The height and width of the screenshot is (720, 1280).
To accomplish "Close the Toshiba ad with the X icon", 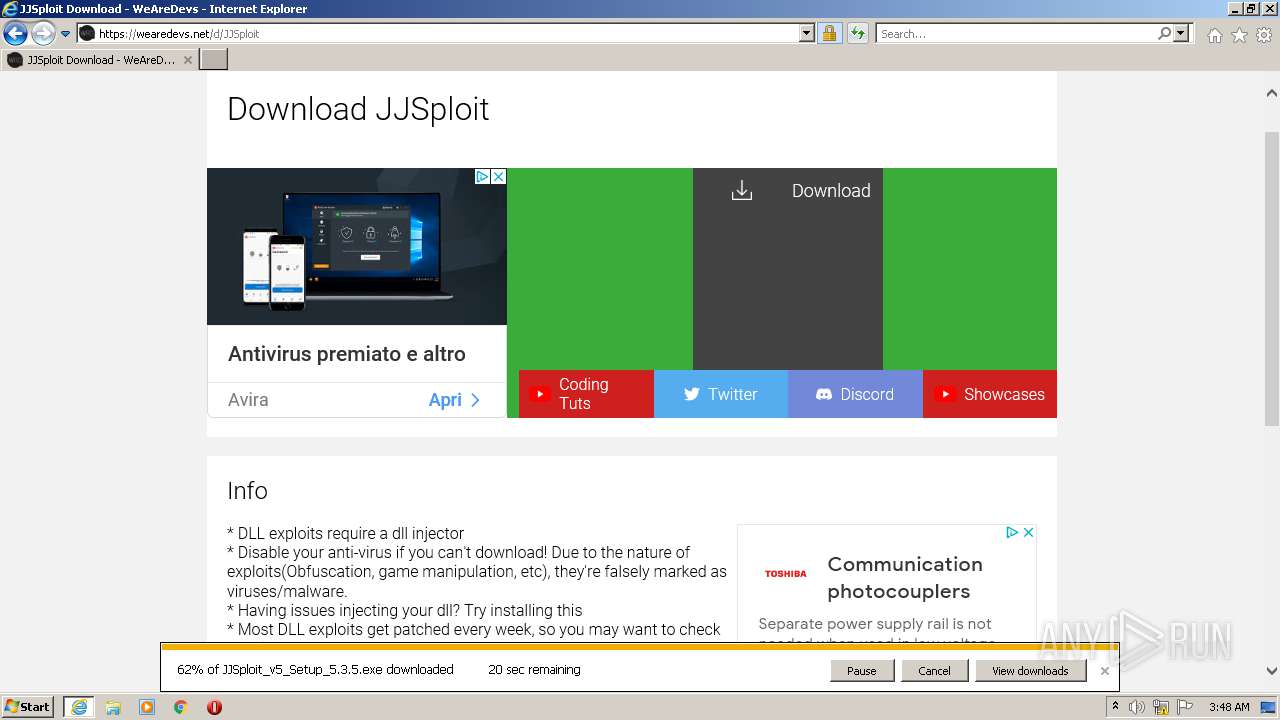I will [x=1028, y=532].
